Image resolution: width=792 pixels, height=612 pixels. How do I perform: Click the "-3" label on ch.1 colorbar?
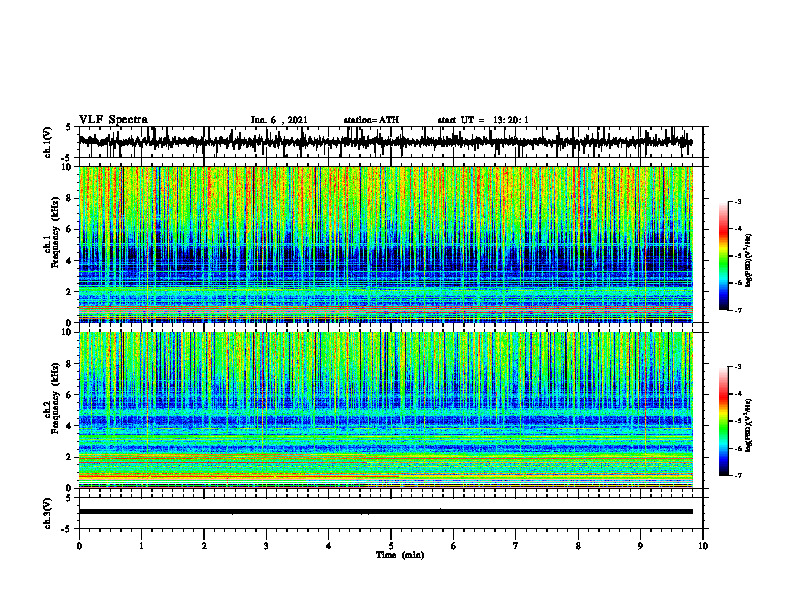[737, 201]
